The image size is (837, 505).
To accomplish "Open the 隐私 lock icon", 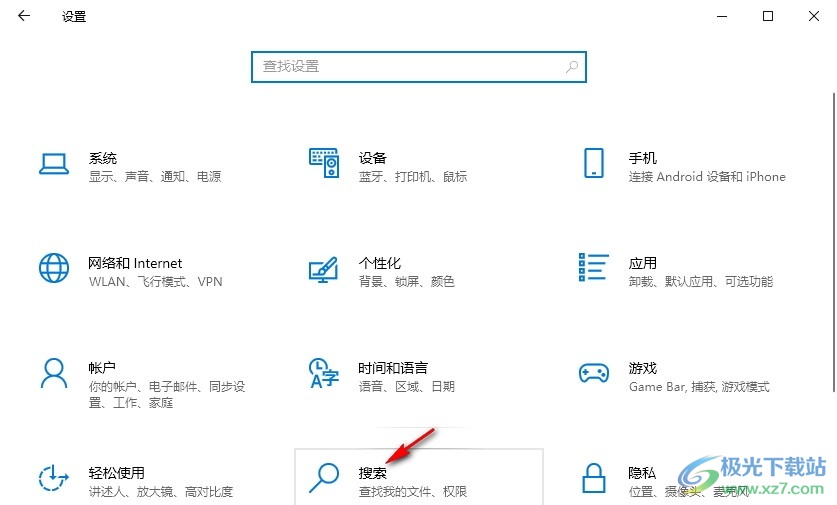I will (x=594, y=478).
